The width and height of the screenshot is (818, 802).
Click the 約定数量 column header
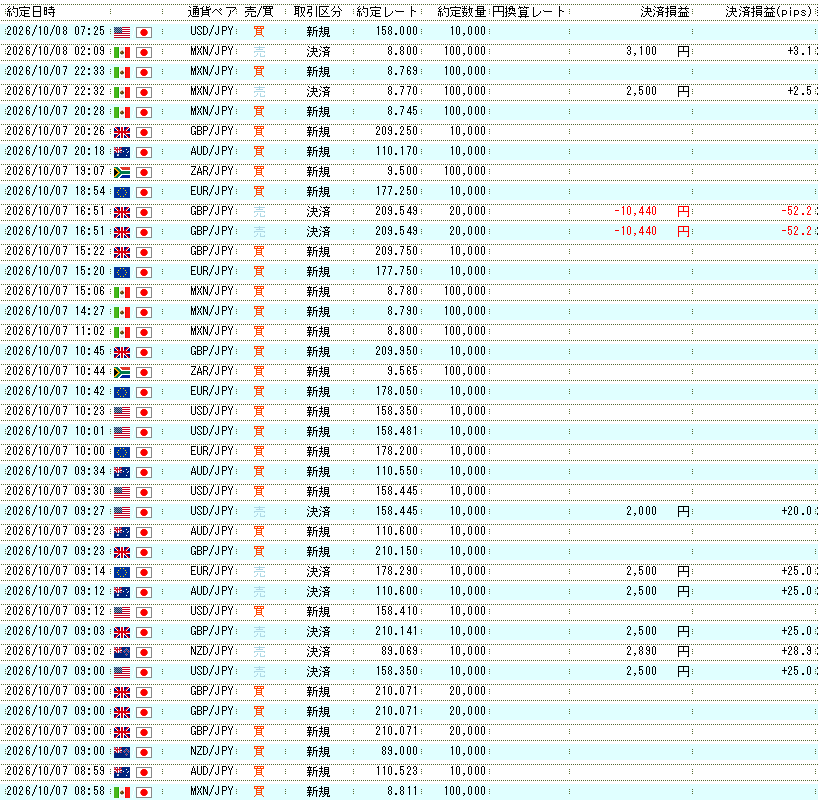[x=462, y=11]
